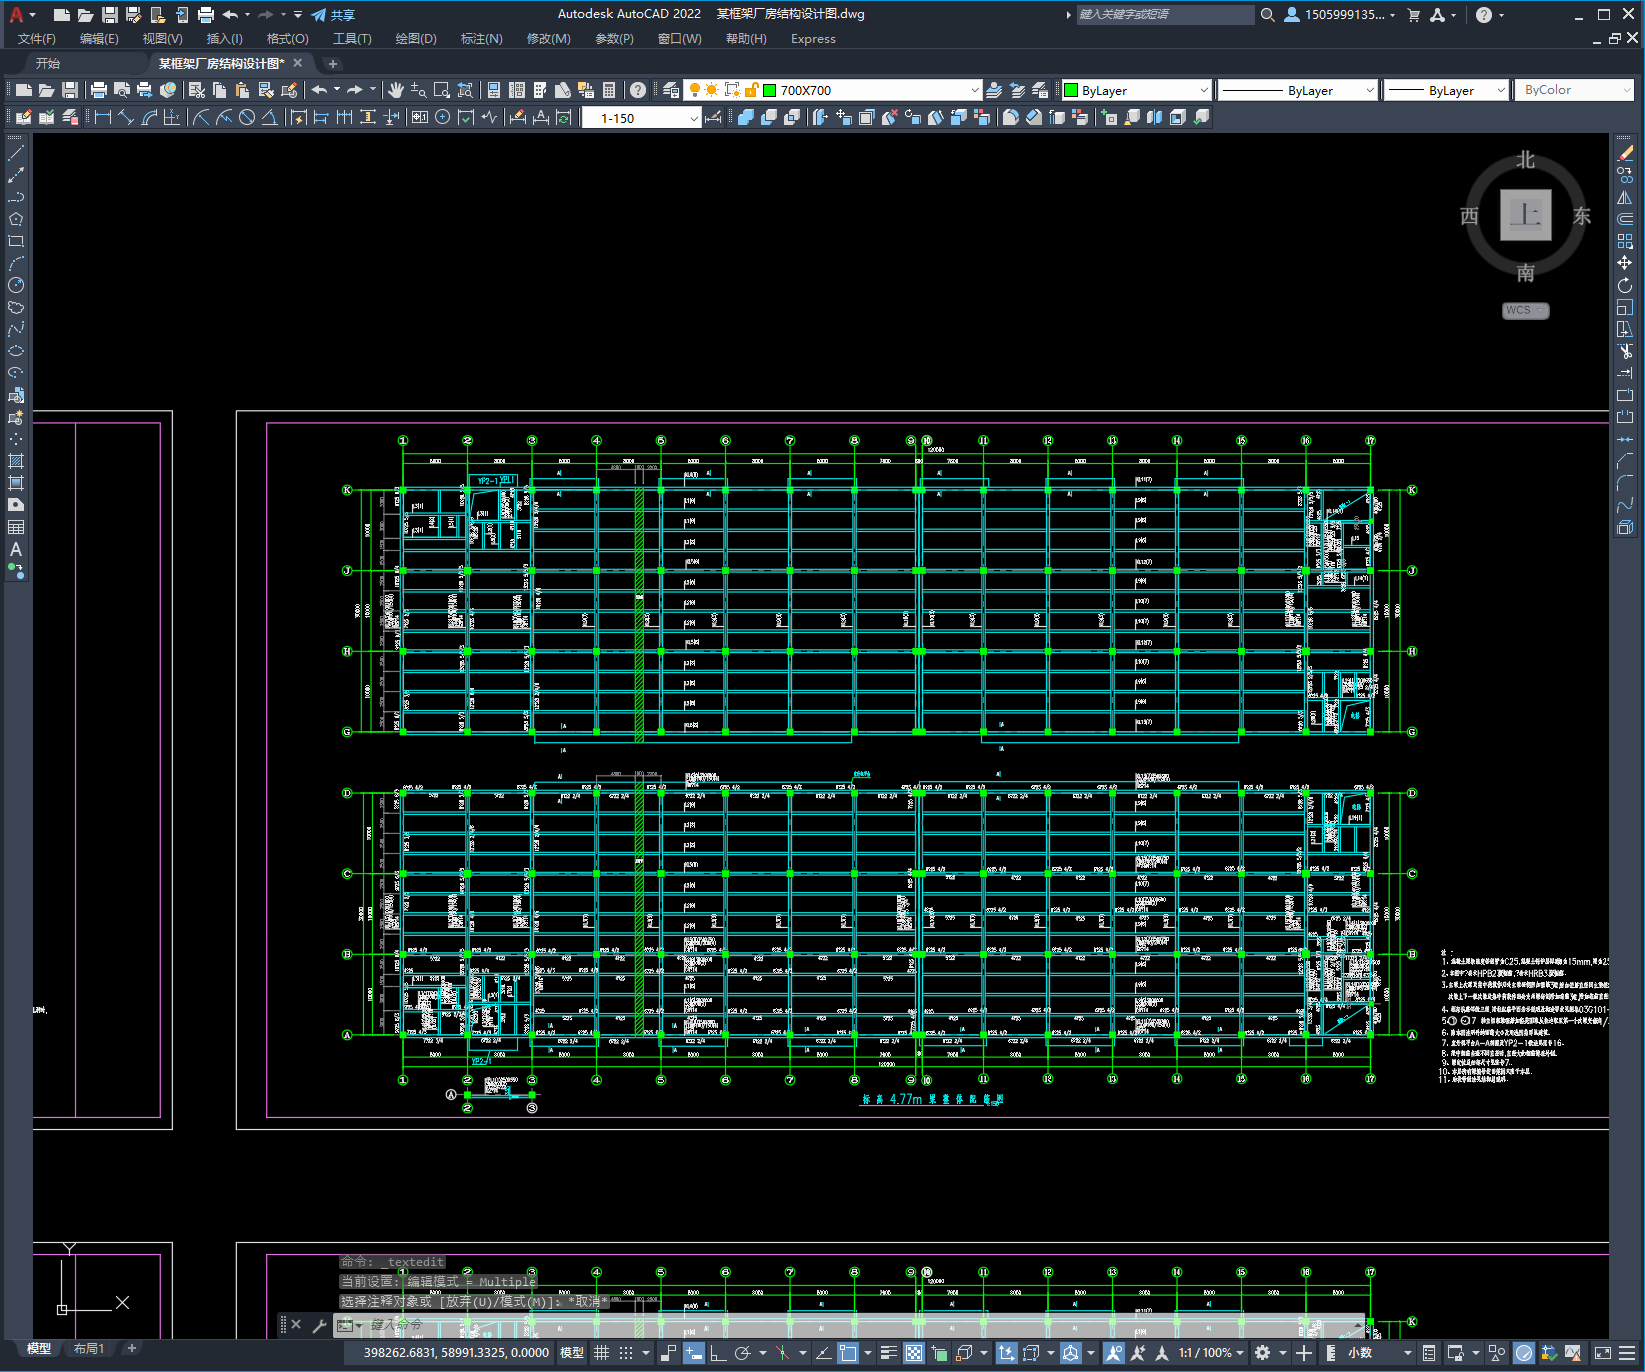Toggle Ortho mode in status bar
This screenshot has width=1645, height=1372.
718,1353
